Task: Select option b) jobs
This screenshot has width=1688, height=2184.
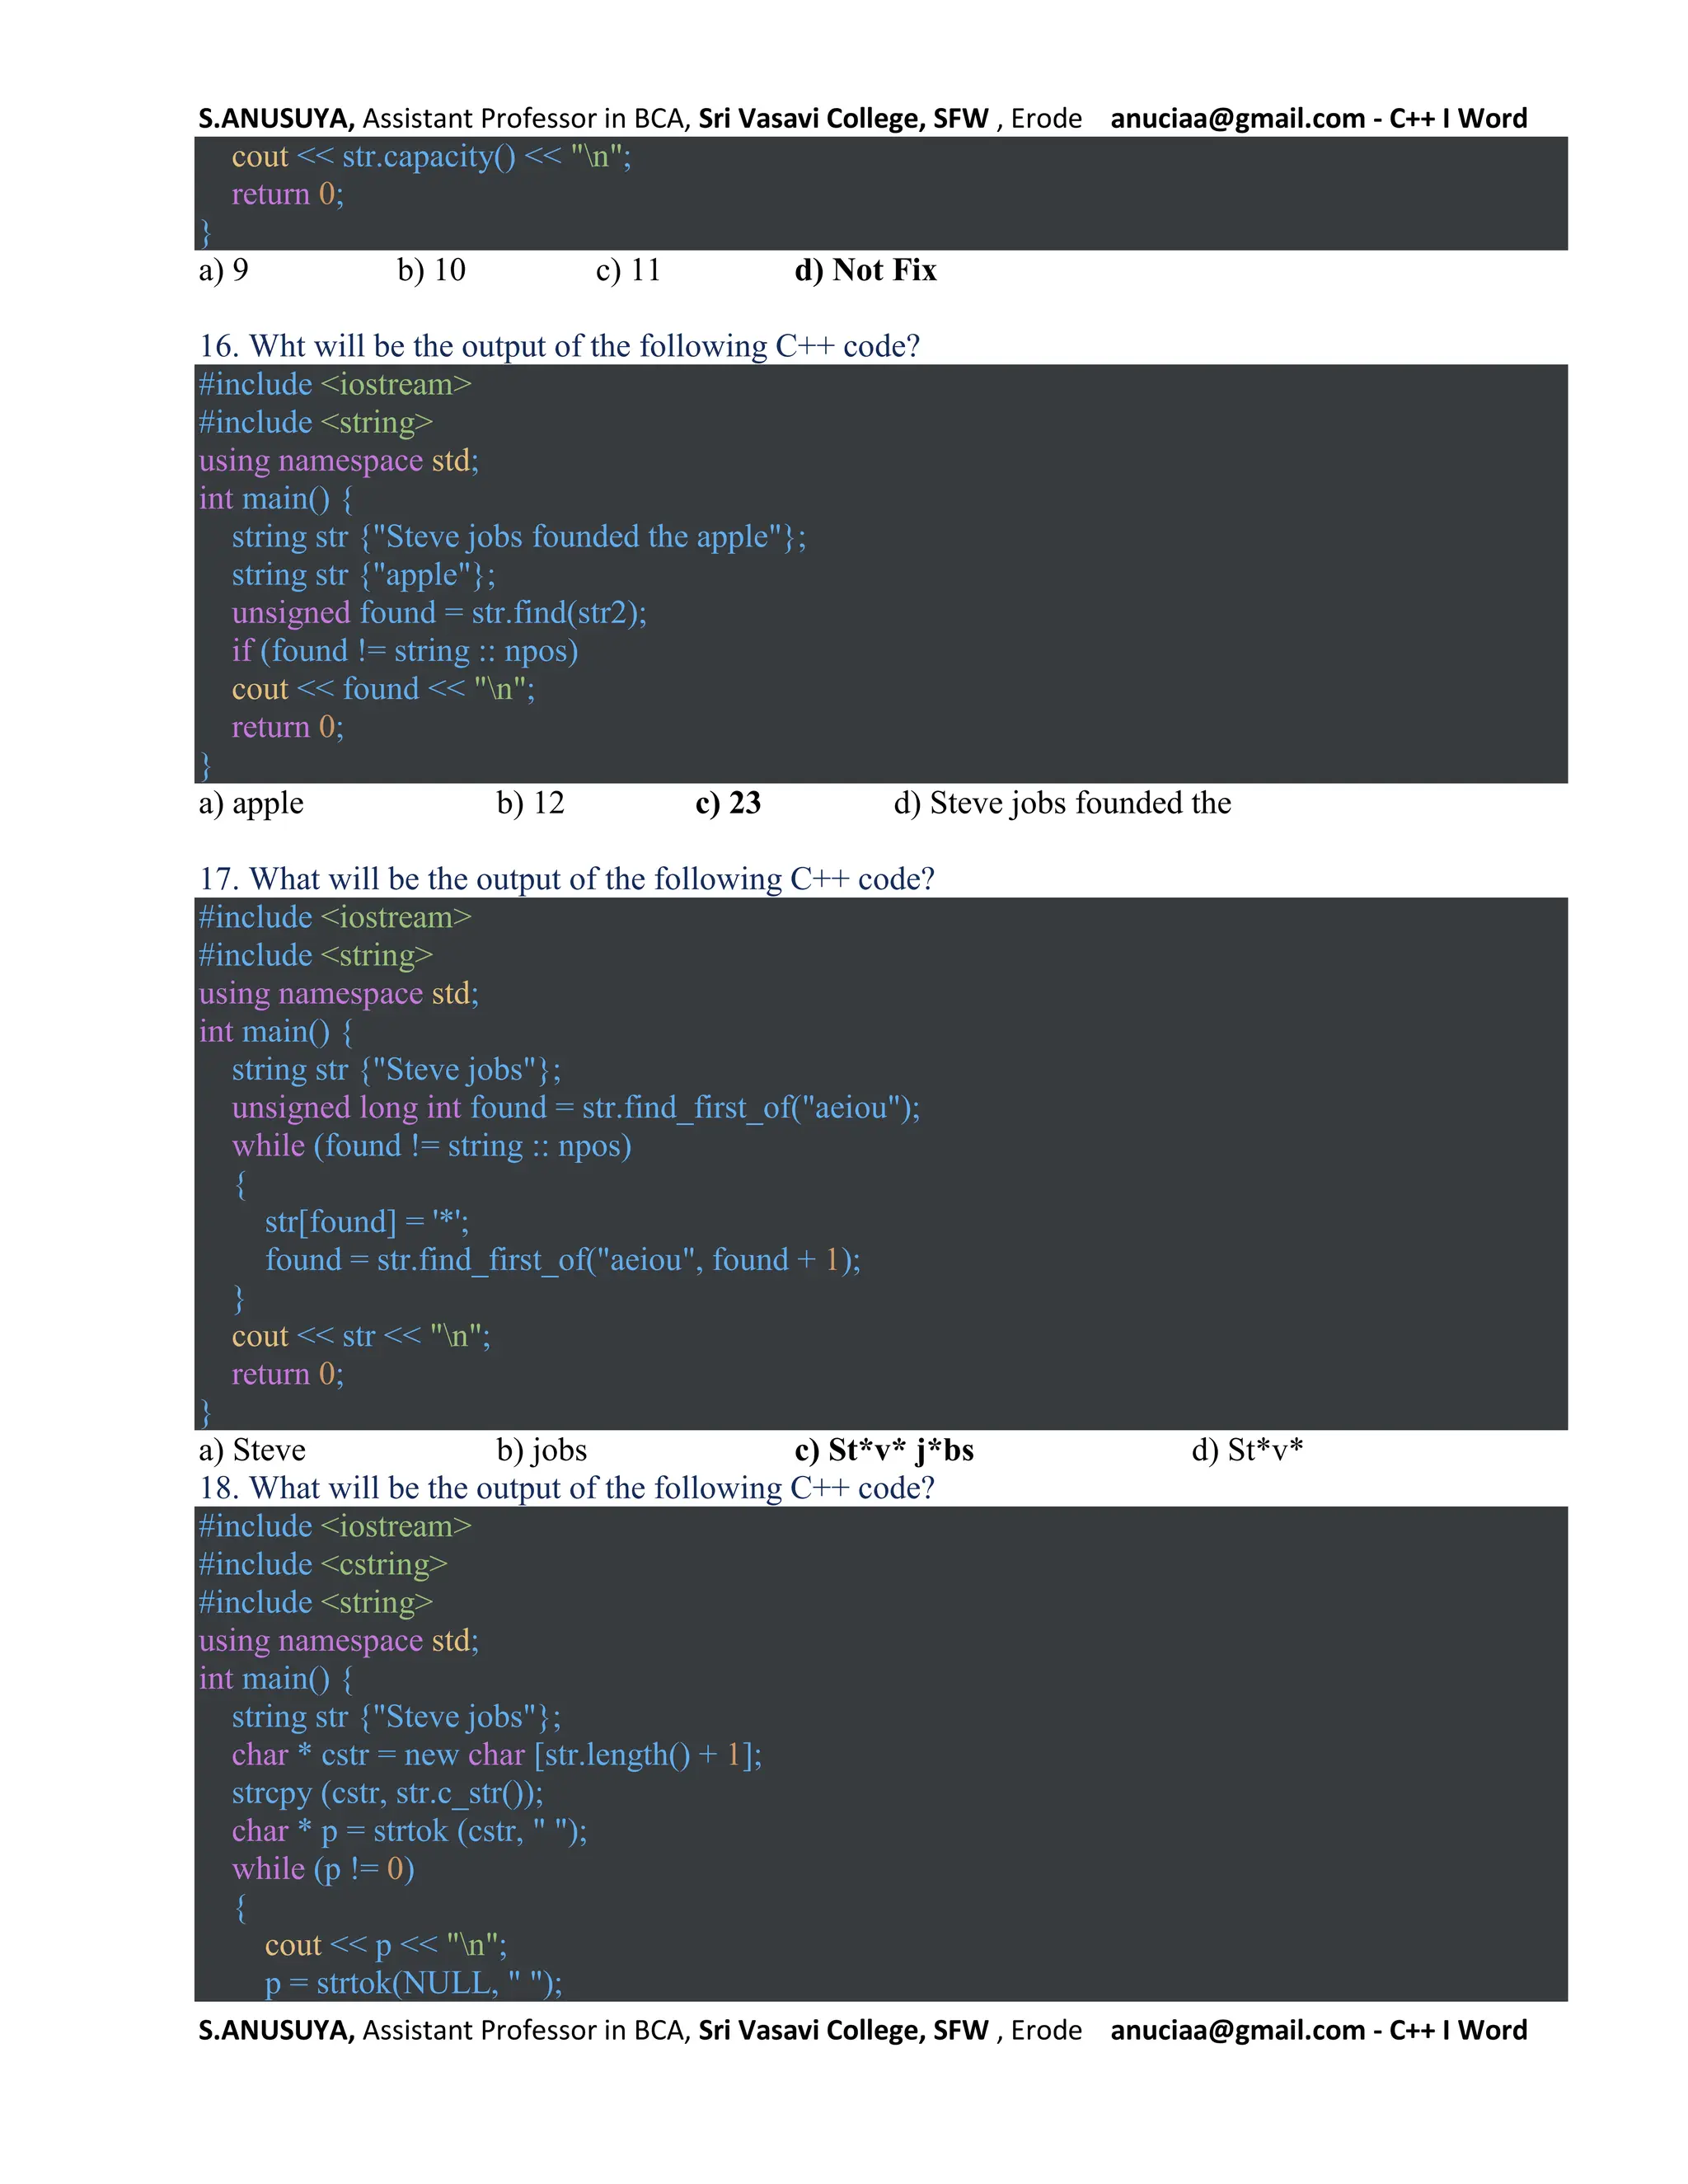Action: point(541,1450)
